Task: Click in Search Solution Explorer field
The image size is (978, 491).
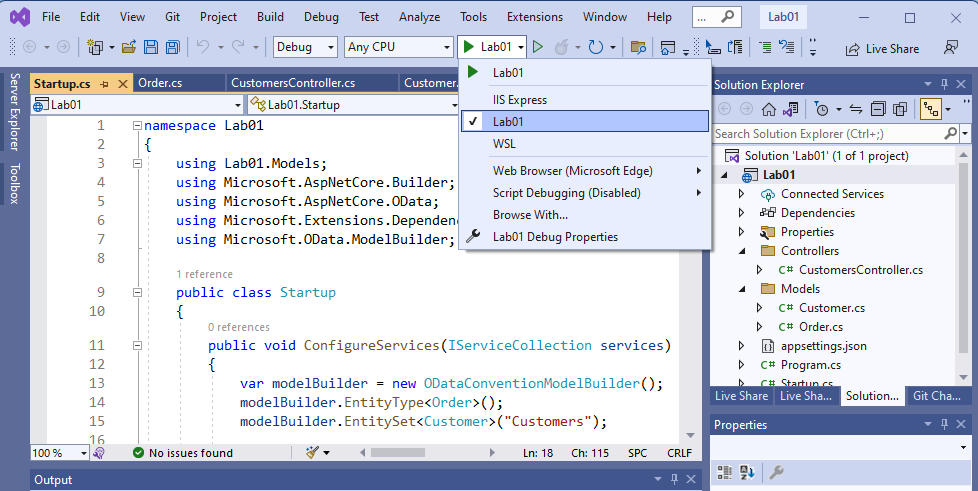Action: tap(829, 134)
